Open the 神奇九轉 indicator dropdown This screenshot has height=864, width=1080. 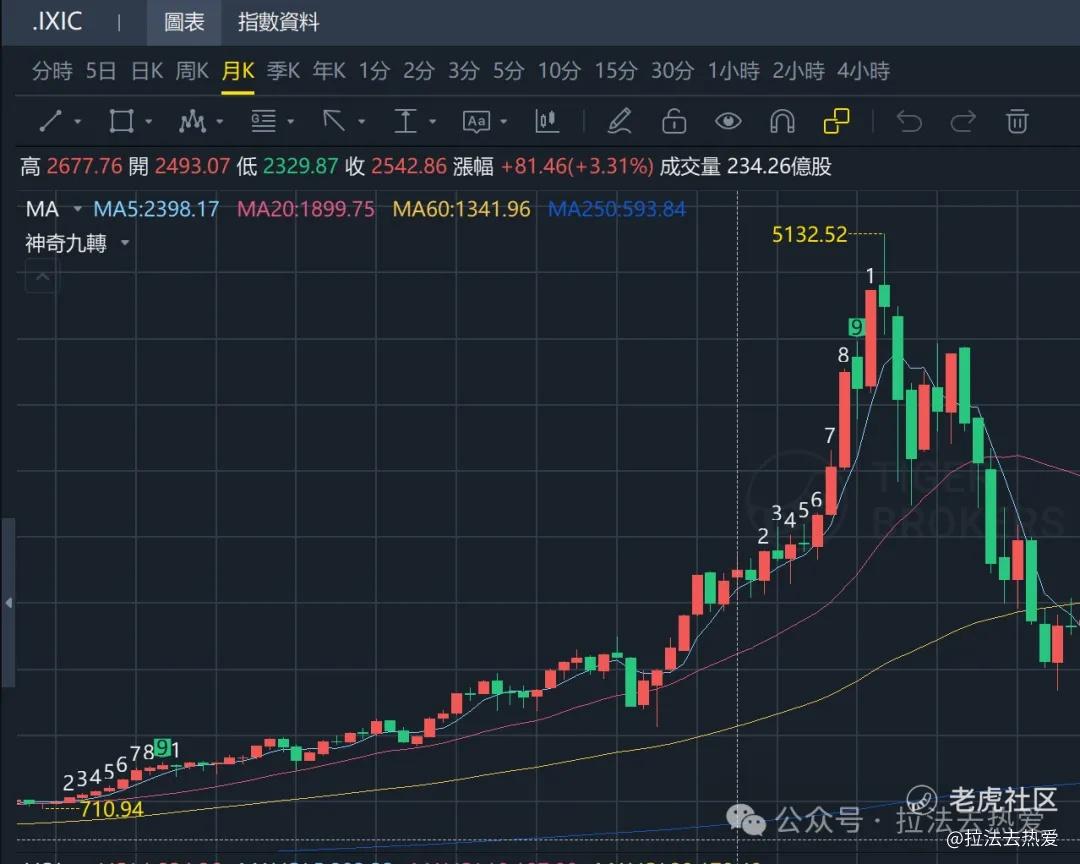pyautogui.click(x=125, y=243)
